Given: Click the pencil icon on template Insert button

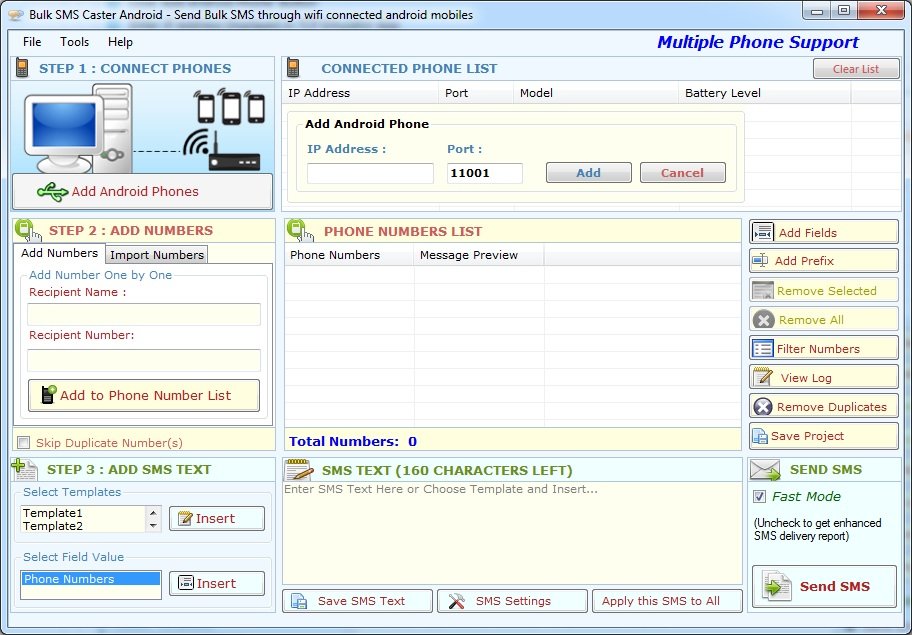Looking at the screenshot, I should coord(185,518).
